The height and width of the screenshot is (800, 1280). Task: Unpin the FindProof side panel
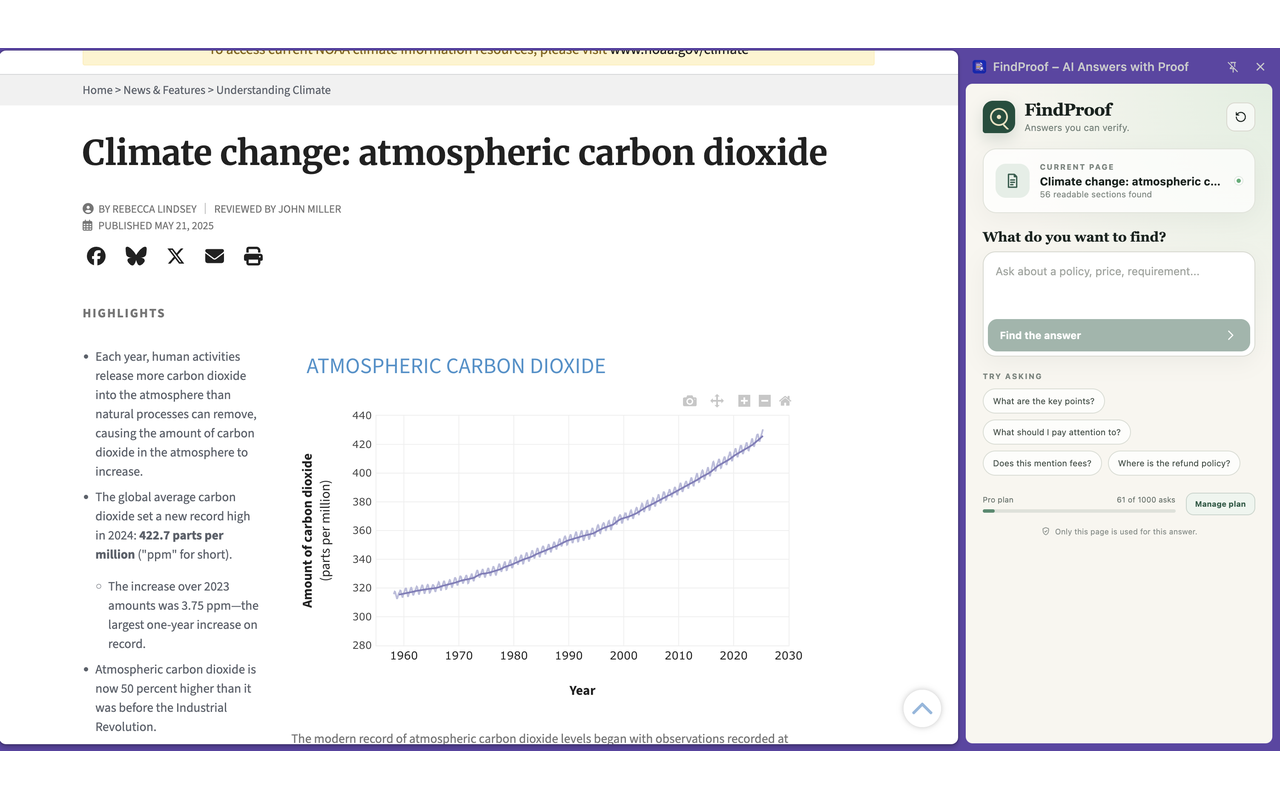point(1233,67)
